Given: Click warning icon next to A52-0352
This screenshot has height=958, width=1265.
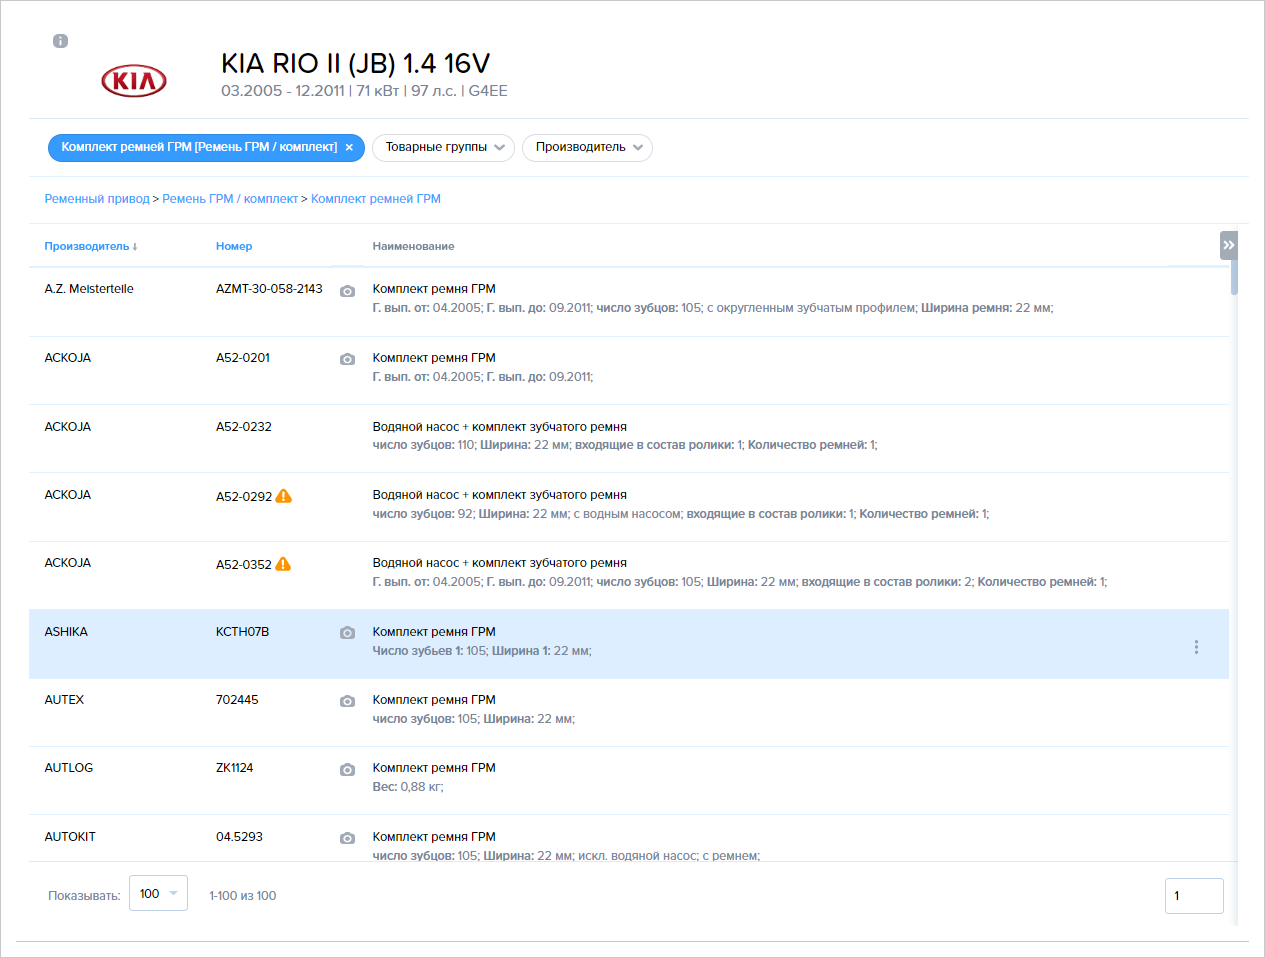Looking at the screenshot, I should (283, 564).
